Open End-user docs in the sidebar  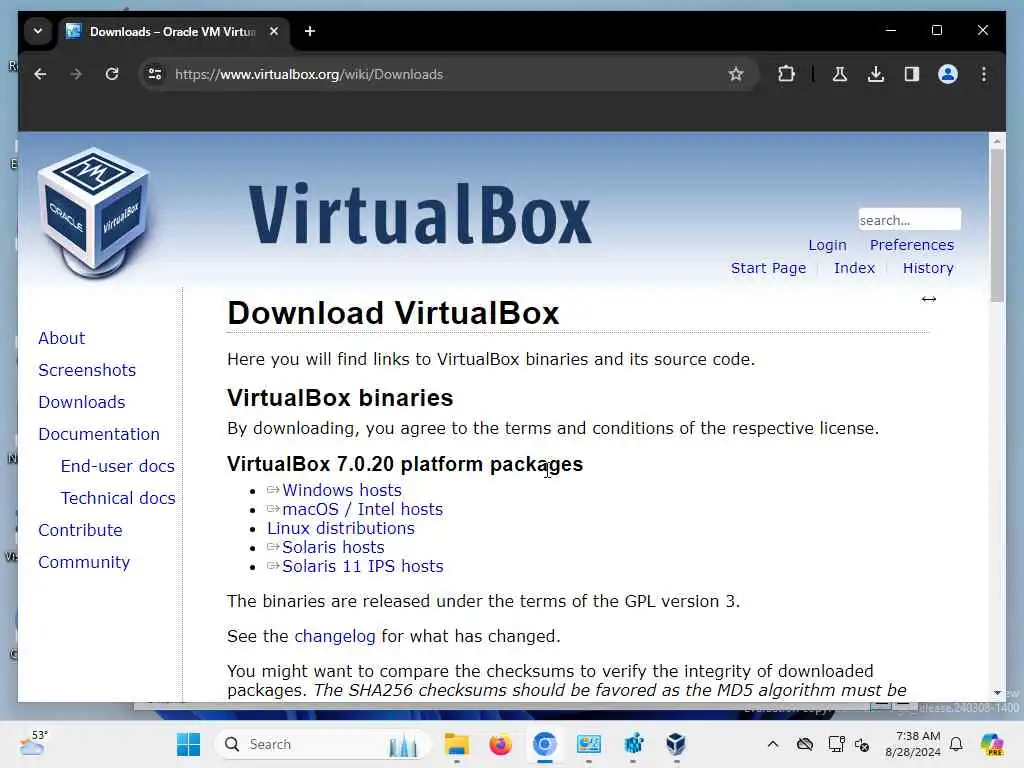click(x=118, y=466)
